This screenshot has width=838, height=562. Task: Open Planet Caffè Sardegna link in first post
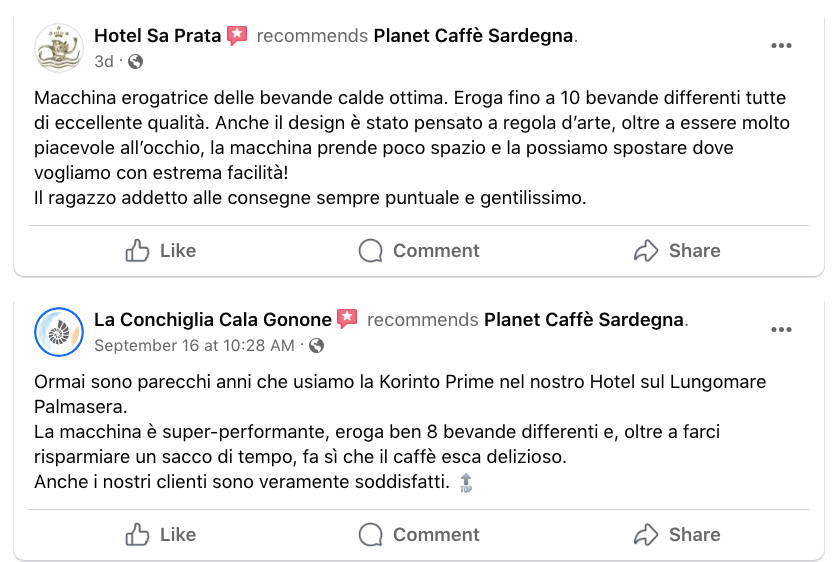pyautogui.click(x=474, y=36)
